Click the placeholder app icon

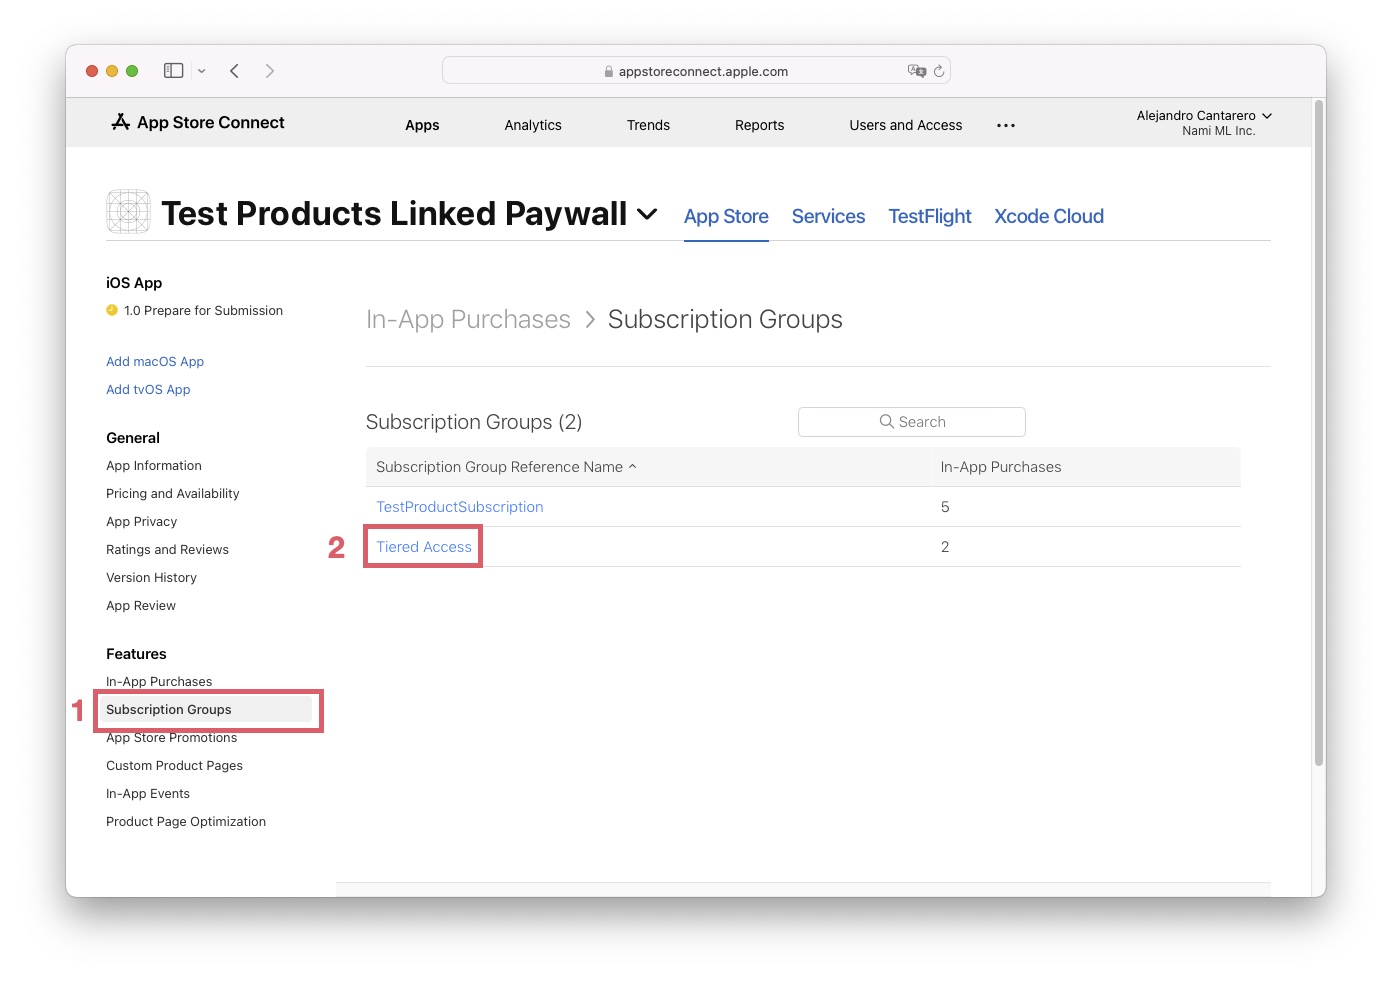point(128,212)
